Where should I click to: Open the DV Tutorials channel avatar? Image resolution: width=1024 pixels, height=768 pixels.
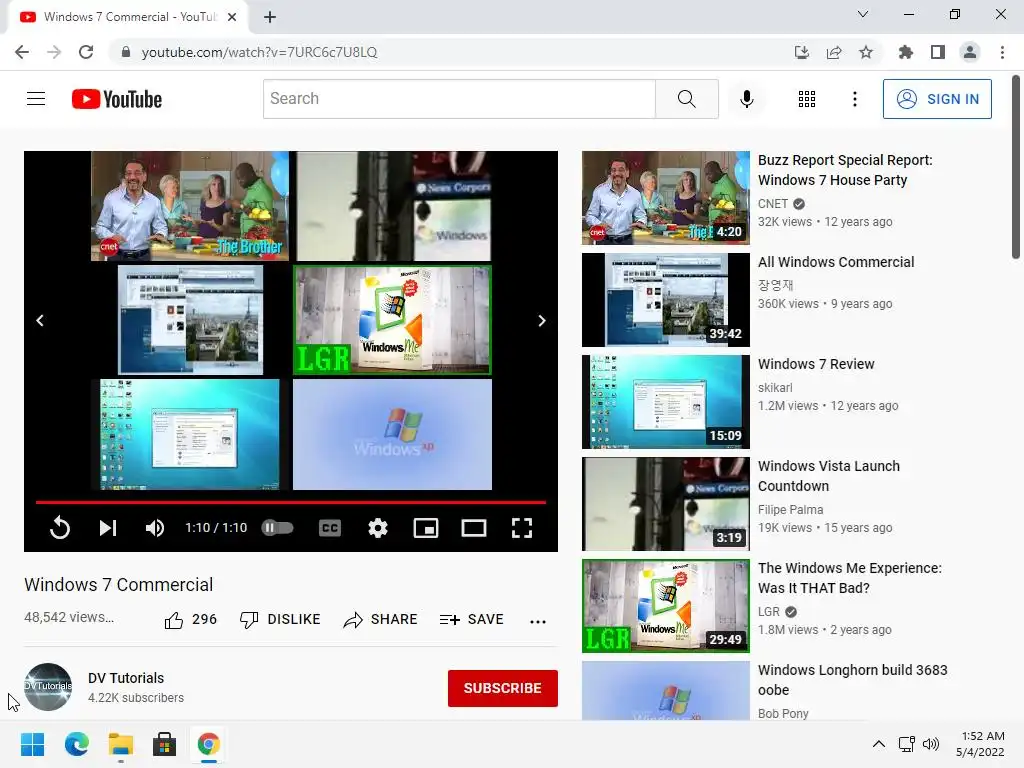point(48,686)
